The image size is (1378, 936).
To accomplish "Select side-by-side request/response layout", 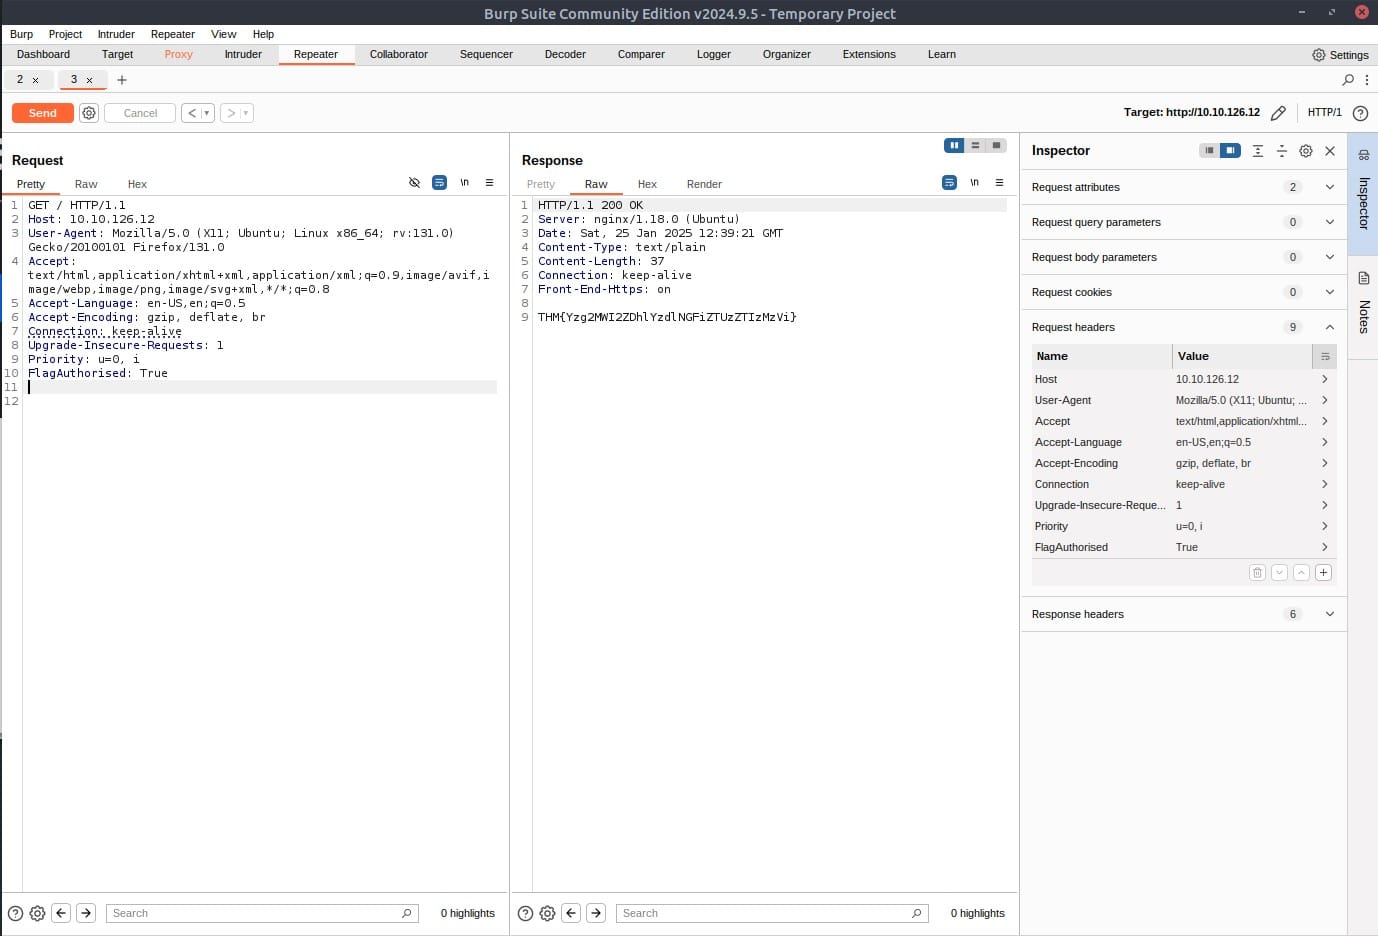I will tap(954, 146).
